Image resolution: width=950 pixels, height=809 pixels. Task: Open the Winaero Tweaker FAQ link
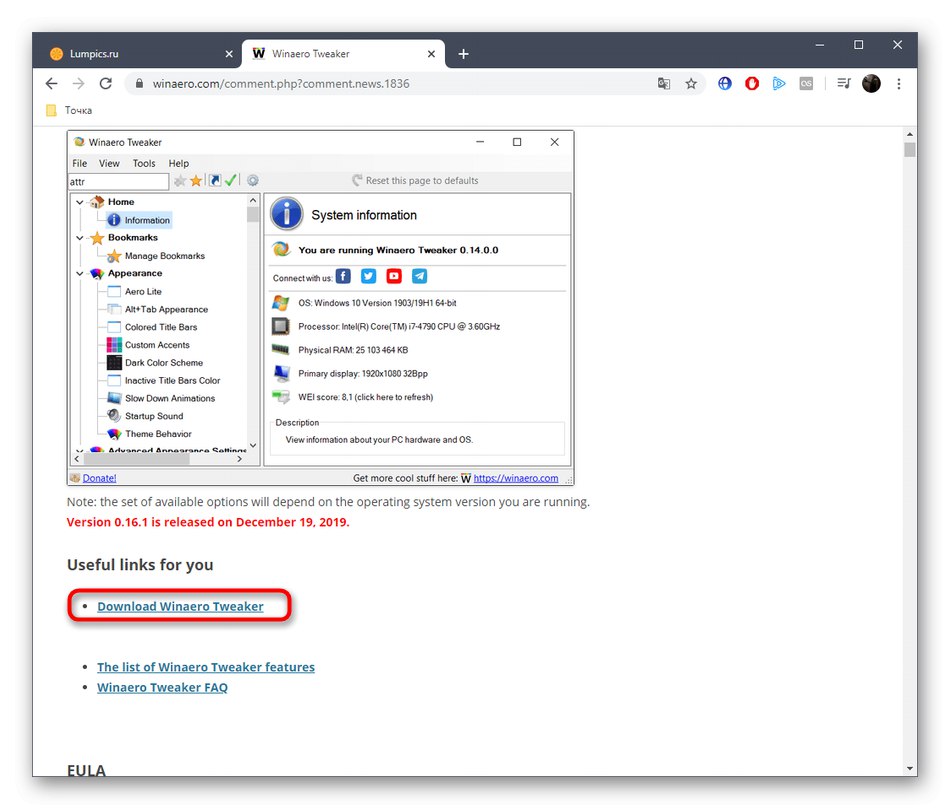(x=162, y=688)
